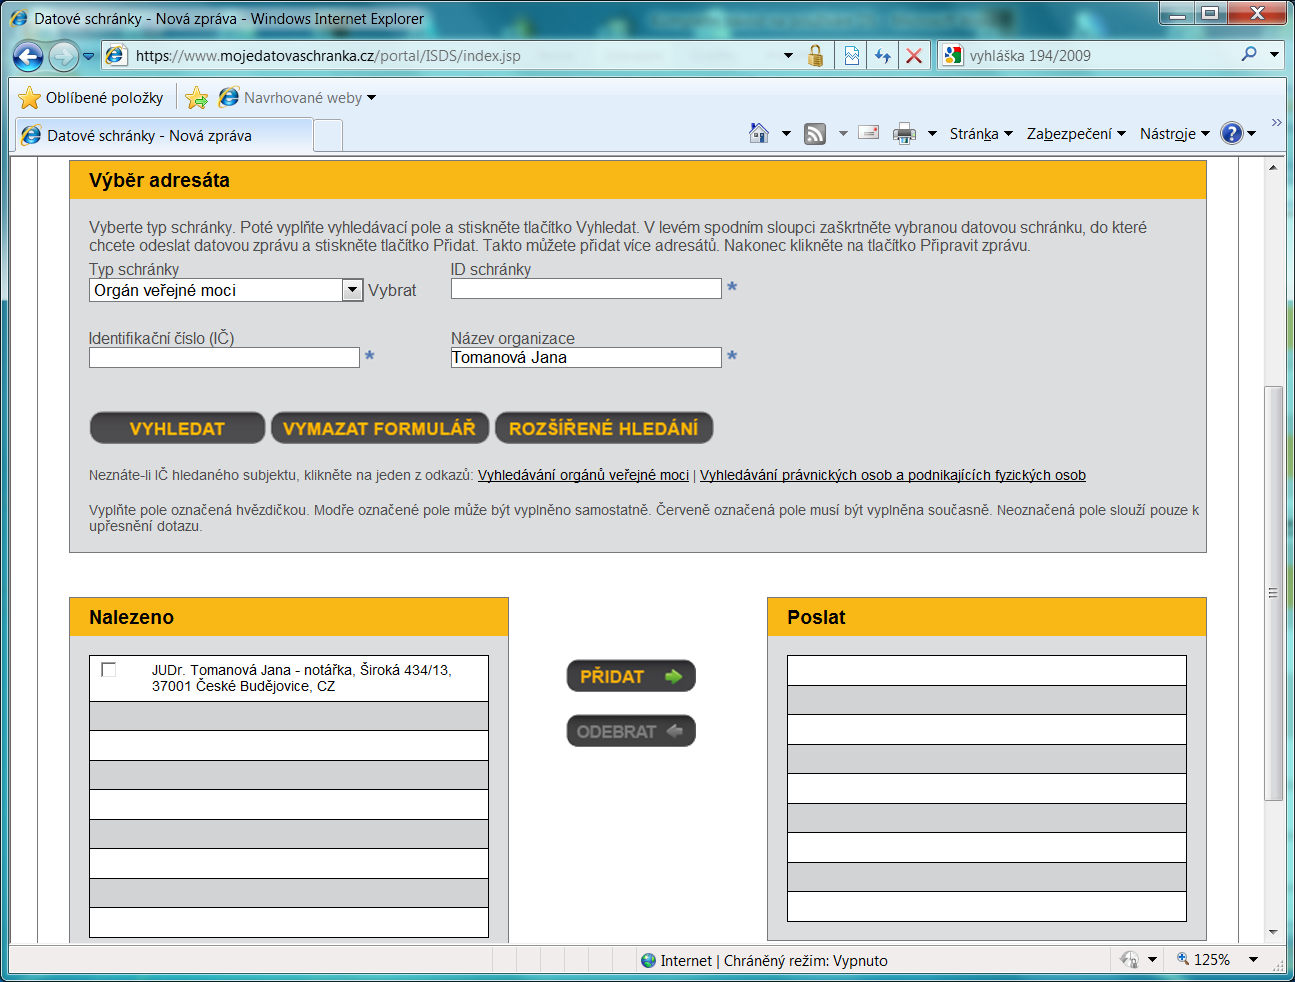Click the VYMAZAT FORMULÁŘ button

point(380,428)
